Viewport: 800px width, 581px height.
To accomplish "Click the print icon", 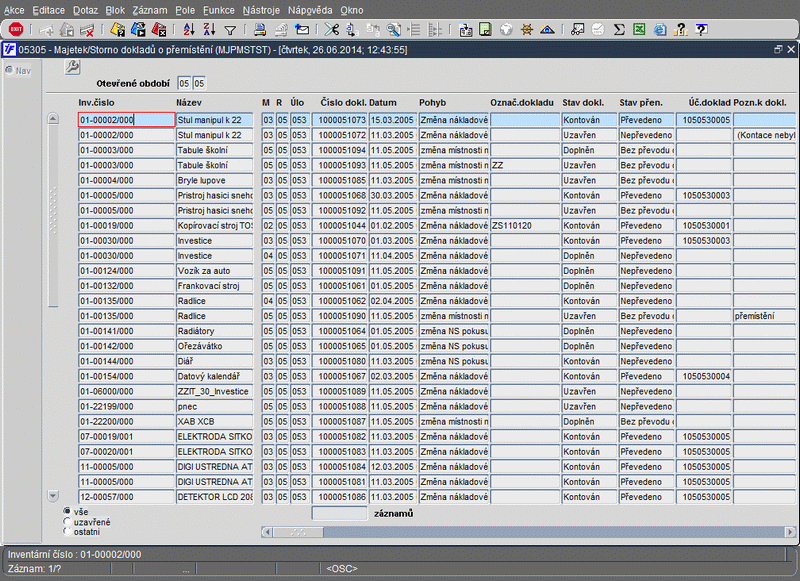I will 260,30.
